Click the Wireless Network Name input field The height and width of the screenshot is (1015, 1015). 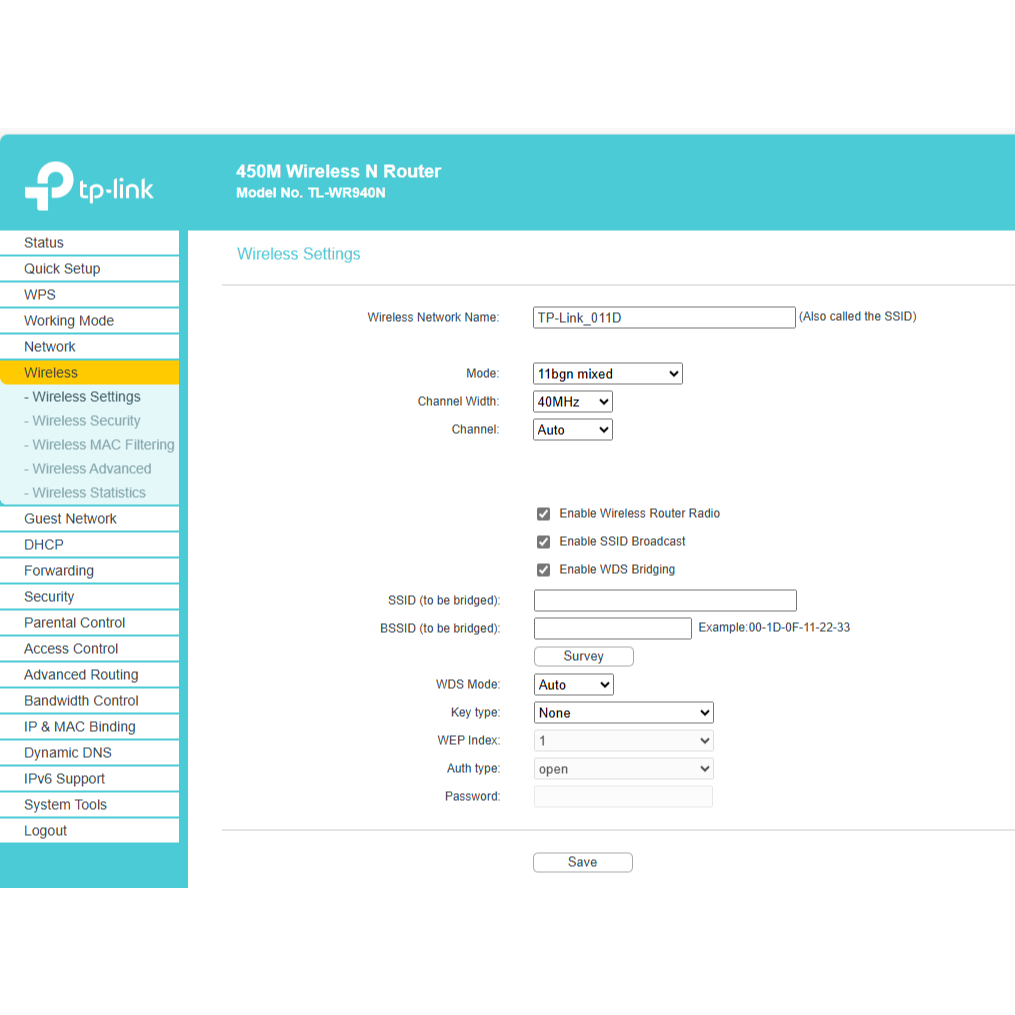pyautogui.click(x=664, y=318)
